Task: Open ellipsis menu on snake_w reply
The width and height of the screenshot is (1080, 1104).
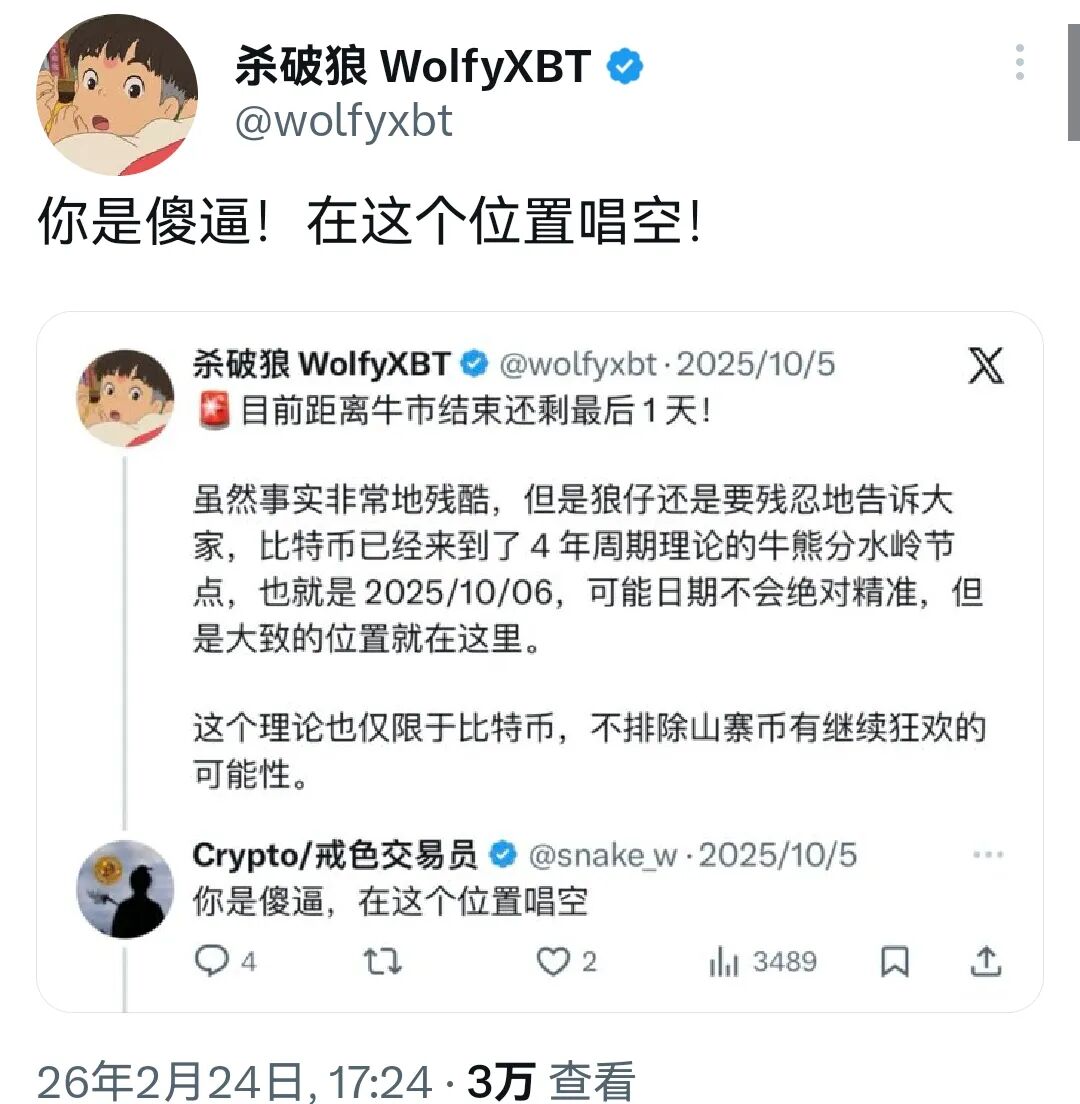Action: tap(988, 855)
